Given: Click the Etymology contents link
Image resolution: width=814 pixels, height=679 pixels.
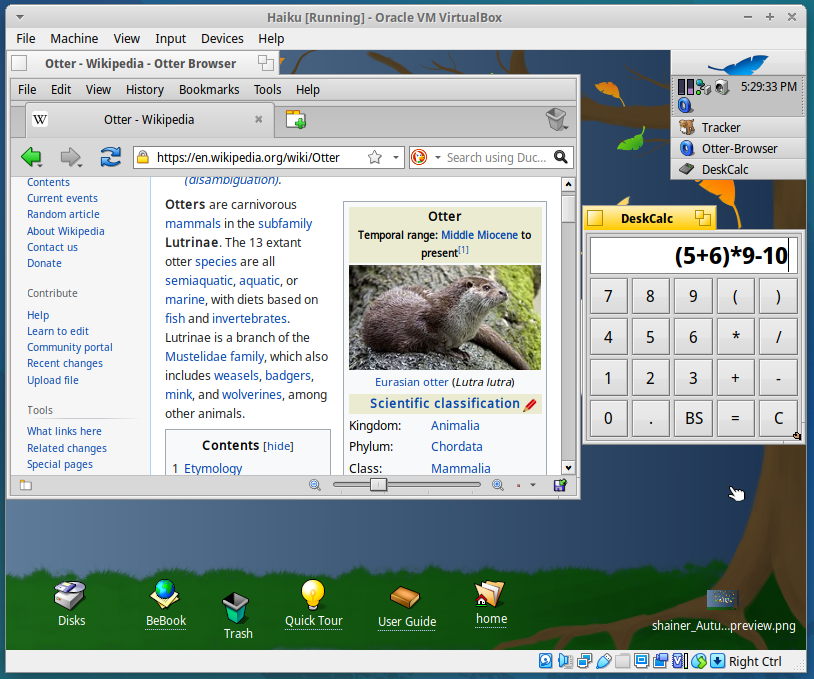Looking at the screenshot, I should point(213,468).
